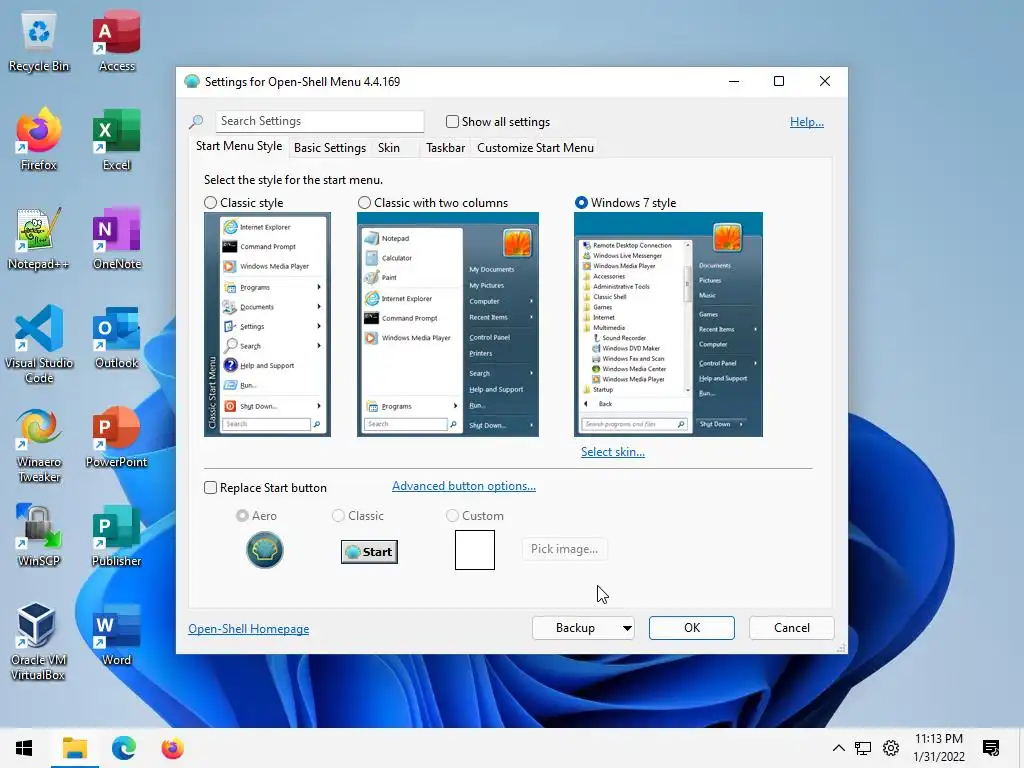1024x768 pixels.
Task: Click the Select skin link
Action: coord(613,452)
